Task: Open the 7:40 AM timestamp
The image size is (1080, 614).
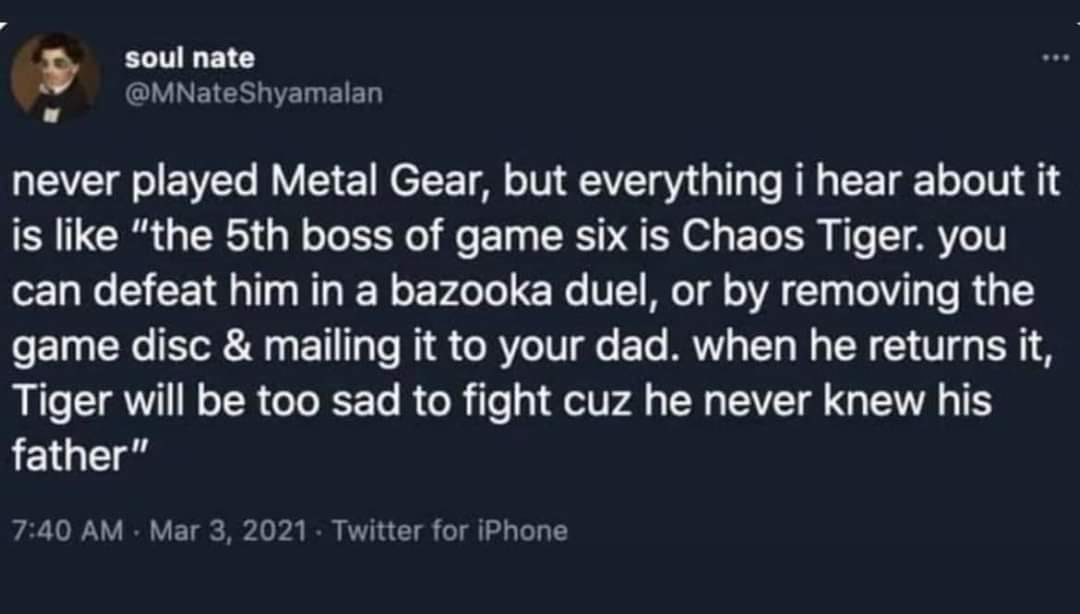Action: [68, 531]
